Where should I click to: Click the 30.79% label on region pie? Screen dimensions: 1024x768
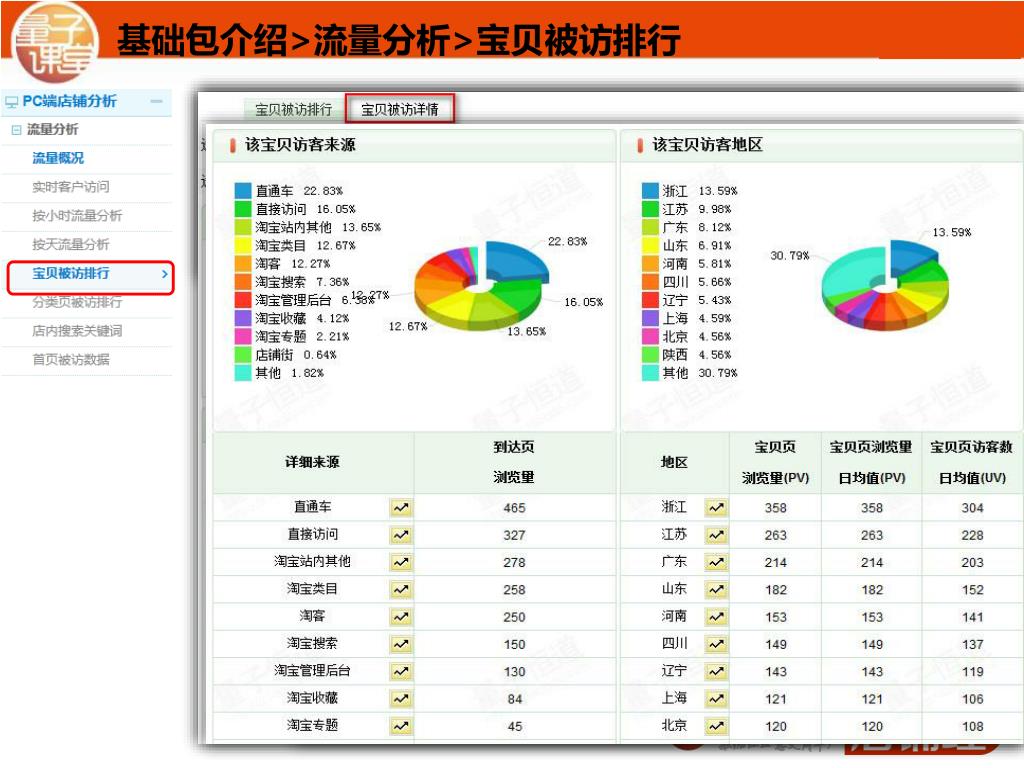[x=790, y=255]
